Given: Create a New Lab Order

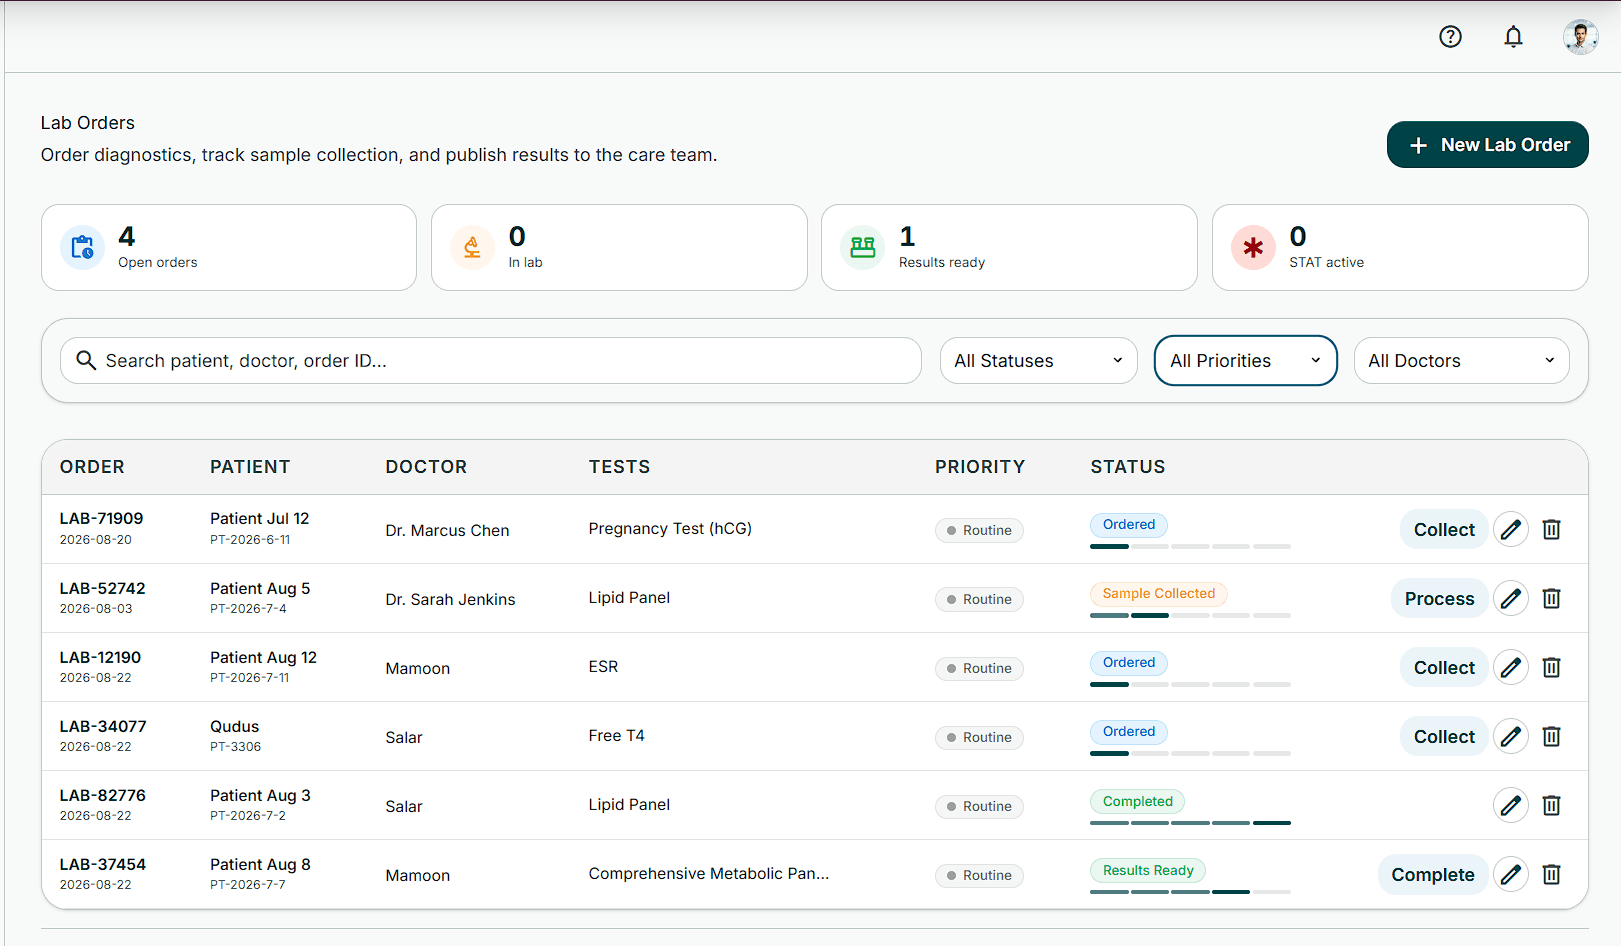Looking at the screenshot, I should coord(1487,144).
